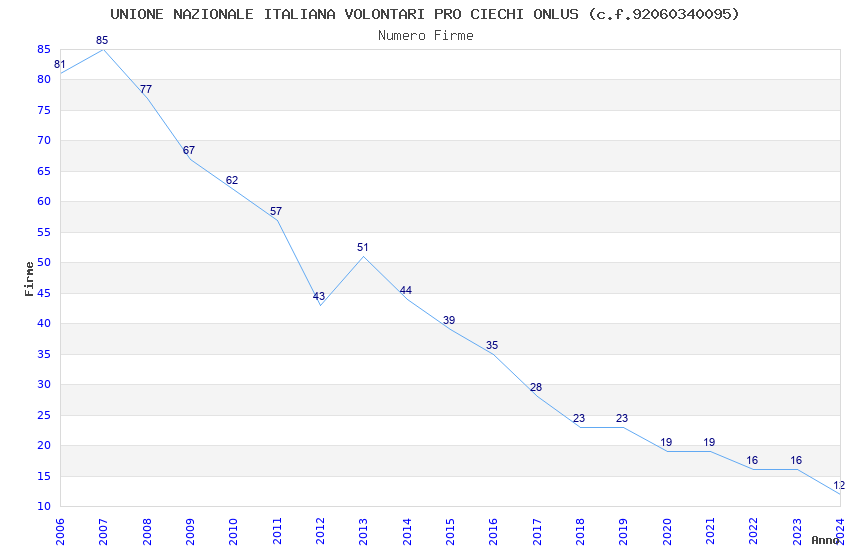Click the Anno axis label
This screenshot has width=850, height=550.
pos(824,540)
